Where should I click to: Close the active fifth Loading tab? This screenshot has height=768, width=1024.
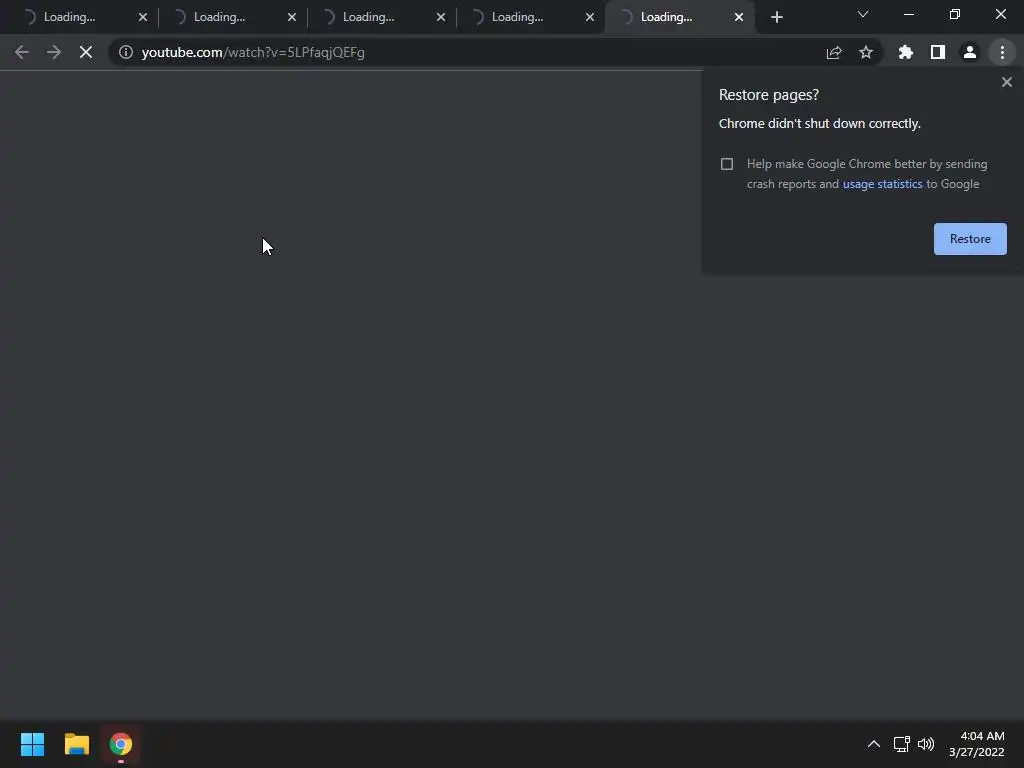coord(739,18)
